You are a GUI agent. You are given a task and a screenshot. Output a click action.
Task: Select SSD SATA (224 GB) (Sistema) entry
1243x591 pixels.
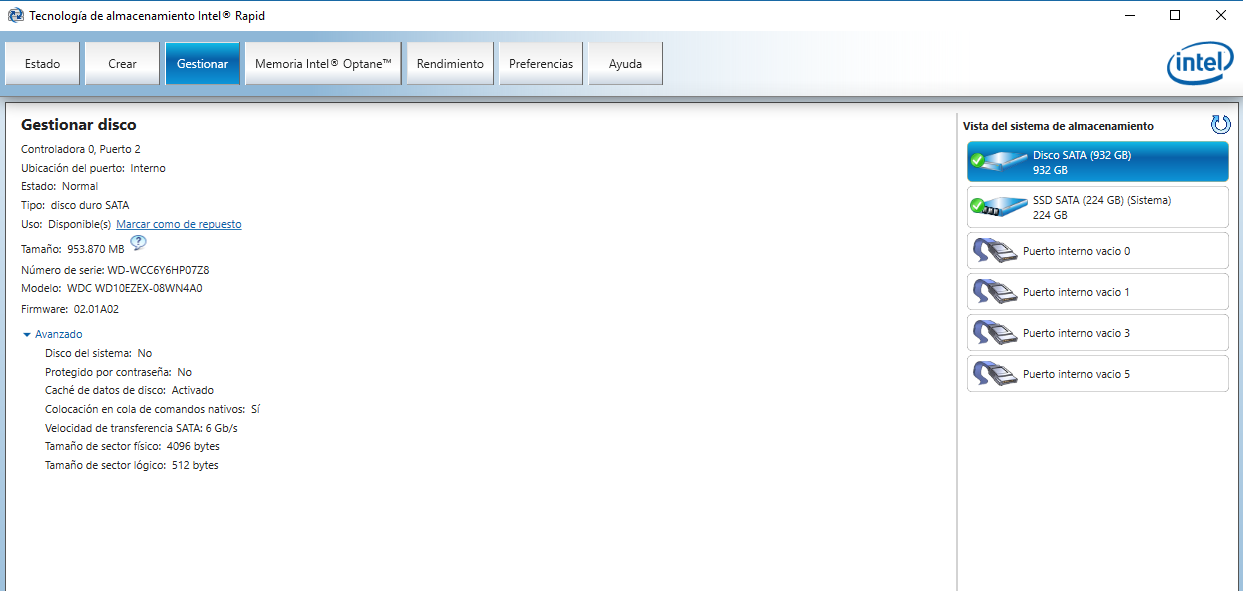pyautogui.click(x=1098, y=207)
